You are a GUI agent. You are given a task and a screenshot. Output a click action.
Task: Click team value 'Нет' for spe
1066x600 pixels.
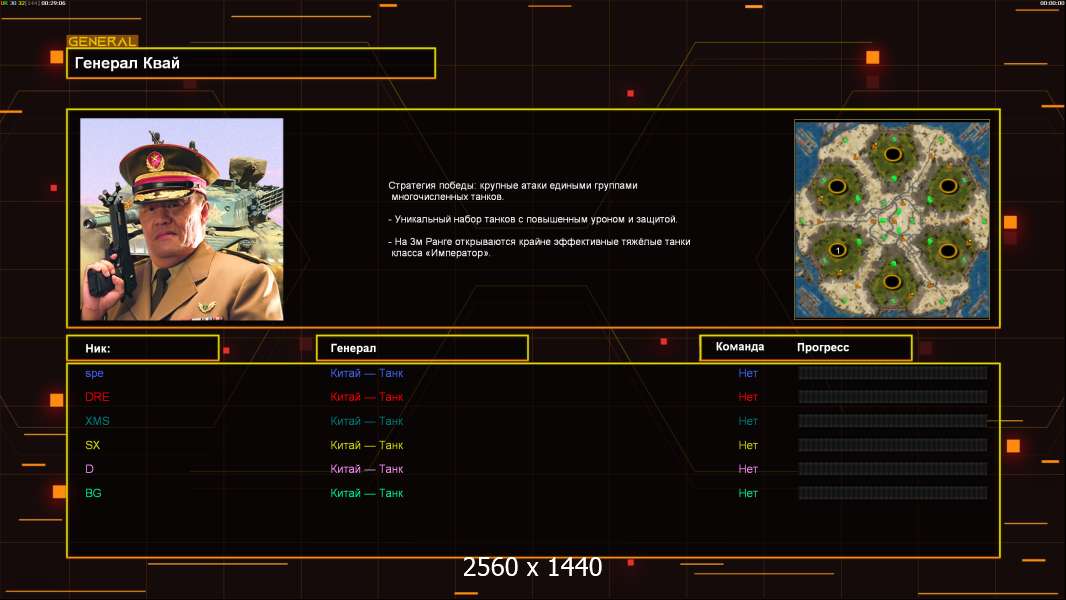[748, 373]
